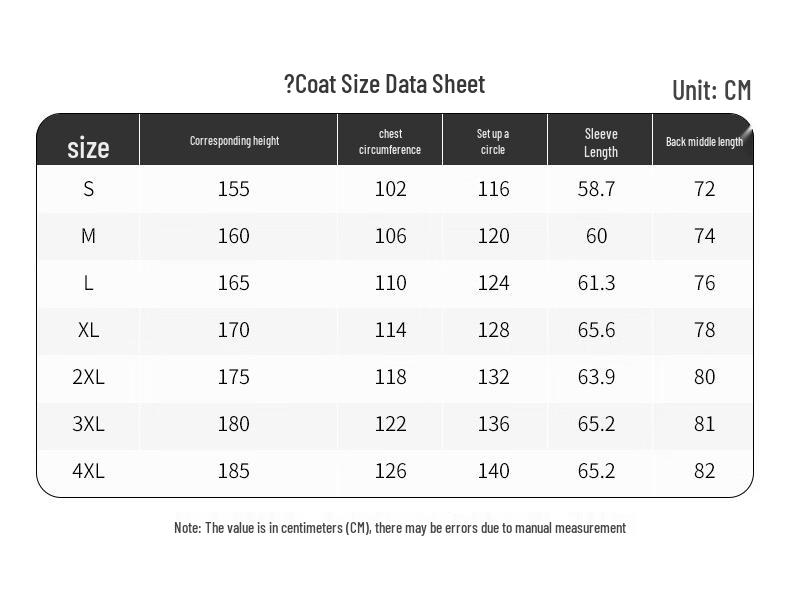Select the 'size' column header
The height and width of the screenshot is (593, 790).
(x=88, y=148)
